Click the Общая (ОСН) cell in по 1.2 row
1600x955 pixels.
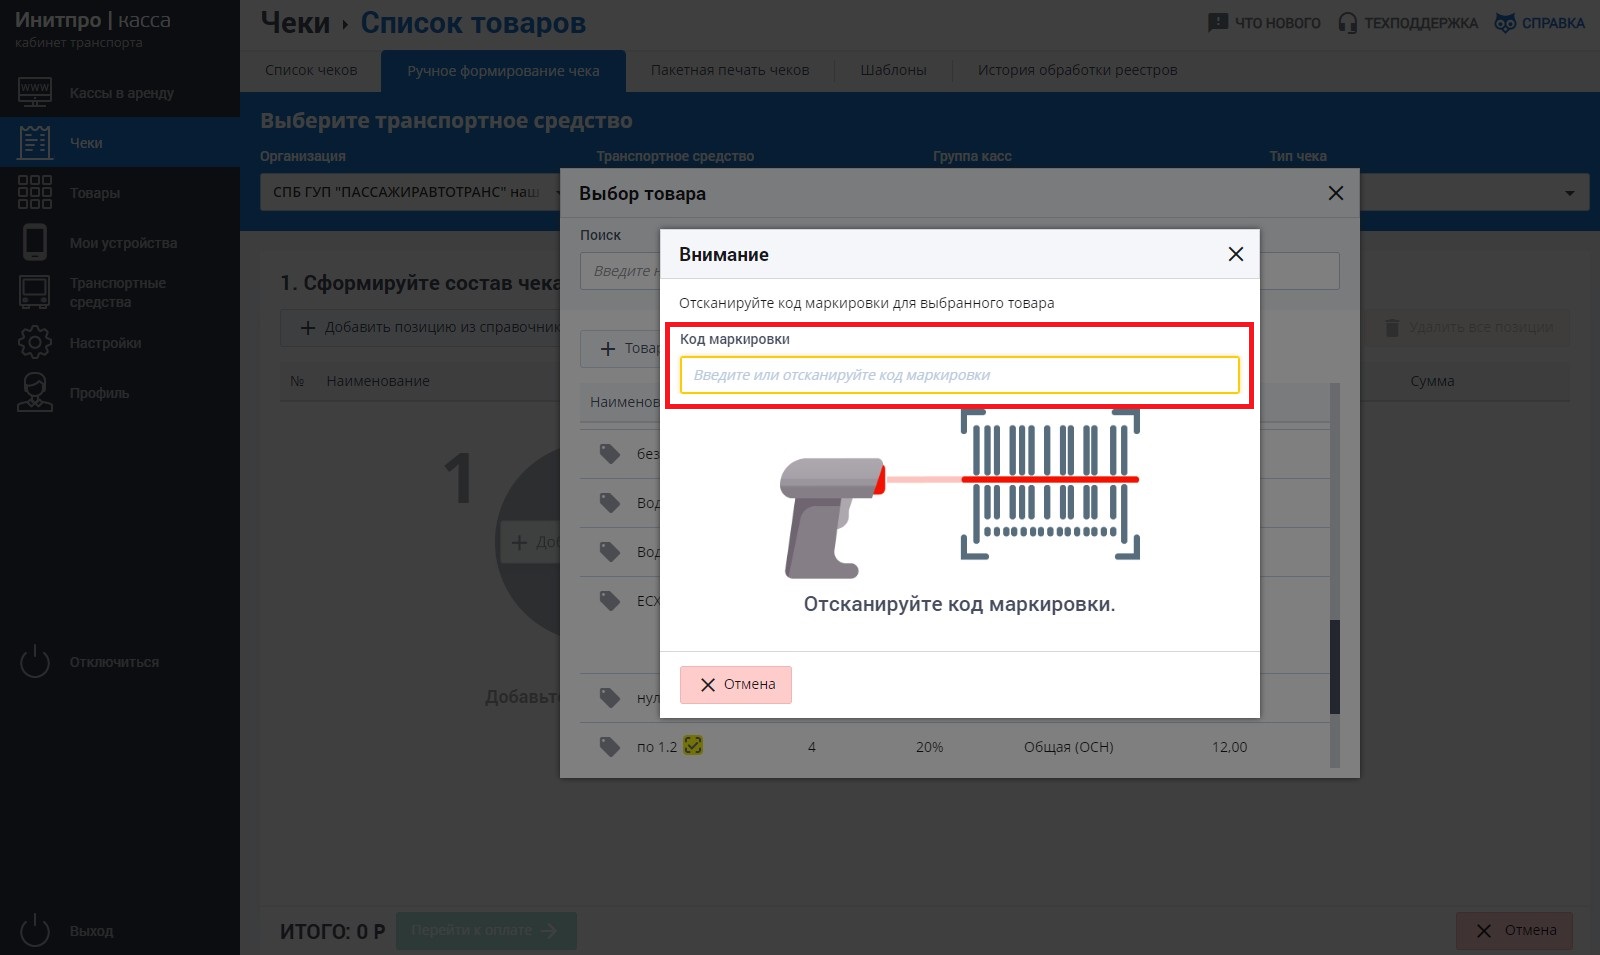(x=1069, y=747)
